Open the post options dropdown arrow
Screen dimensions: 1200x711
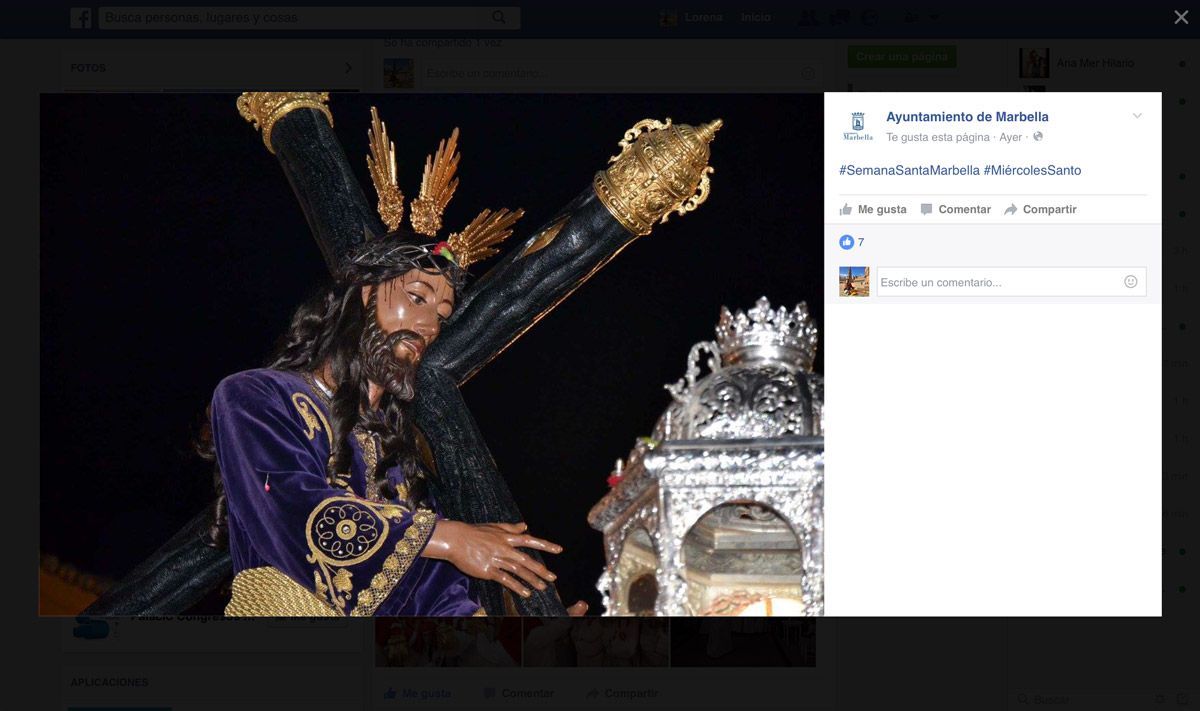[x=1137, y=116]
